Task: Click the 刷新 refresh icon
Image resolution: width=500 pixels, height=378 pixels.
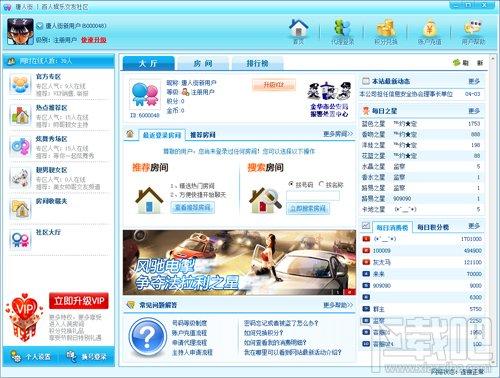Action: point(456,62)
